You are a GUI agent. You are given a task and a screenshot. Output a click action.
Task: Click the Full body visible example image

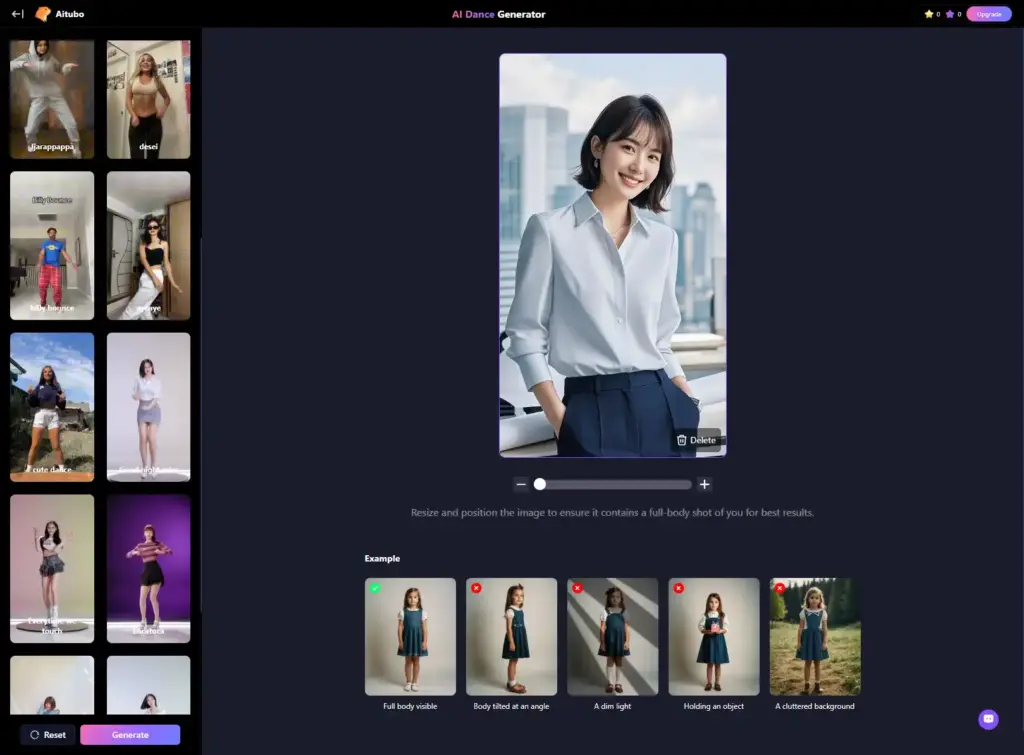pyautogui.click(x=410, y=636)
